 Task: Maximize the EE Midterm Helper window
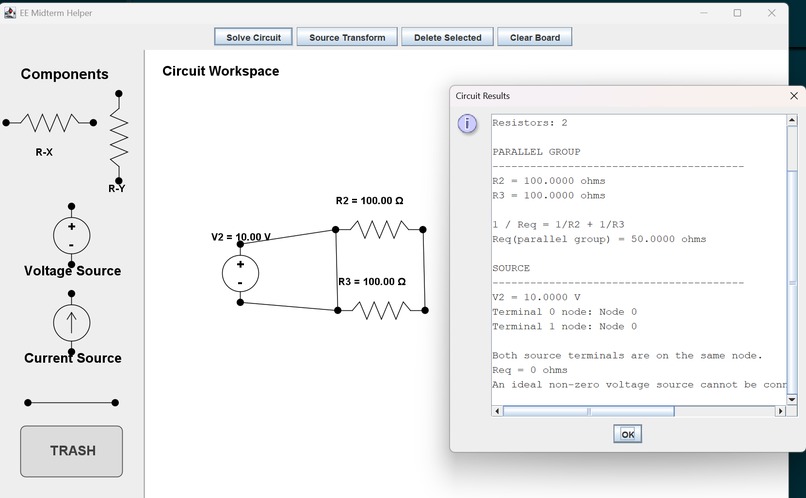pyautogui.click(x=737, y=13)
